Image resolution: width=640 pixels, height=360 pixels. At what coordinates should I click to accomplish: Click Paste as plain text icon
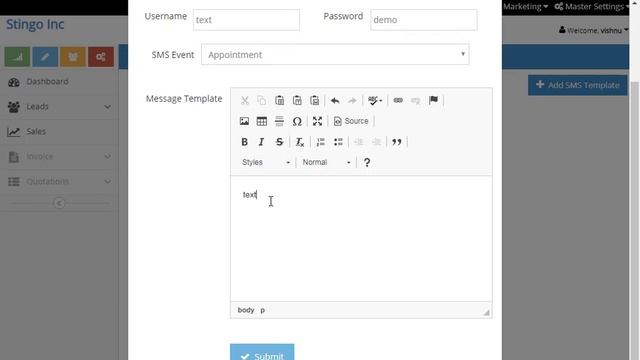pos(297,100)
